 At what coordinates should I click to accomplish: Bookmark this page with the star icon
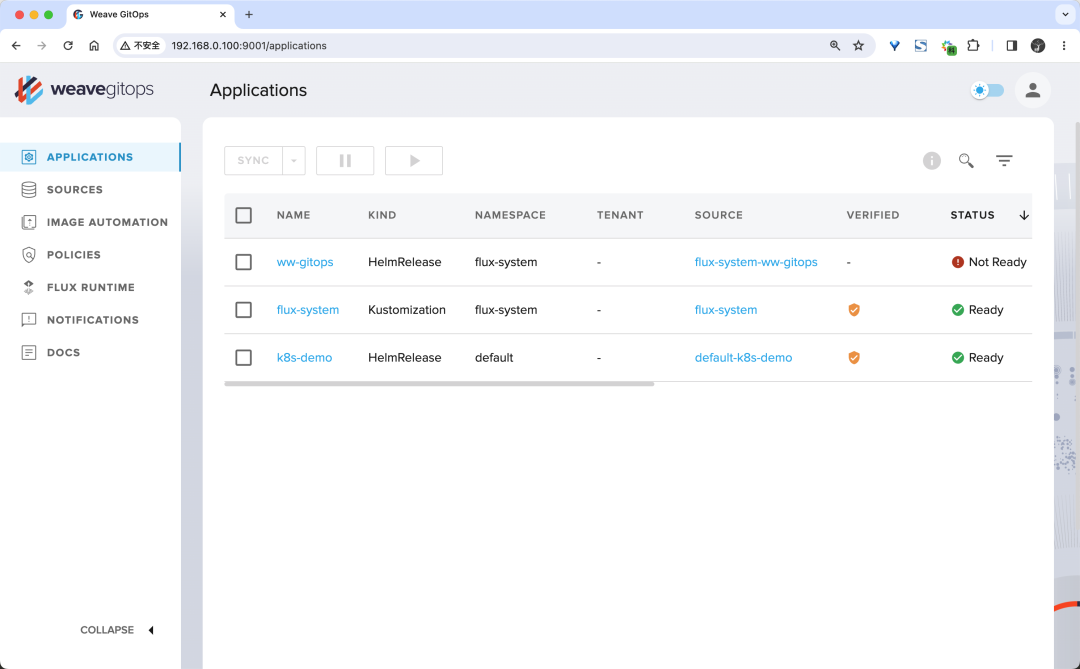point(858,45)
